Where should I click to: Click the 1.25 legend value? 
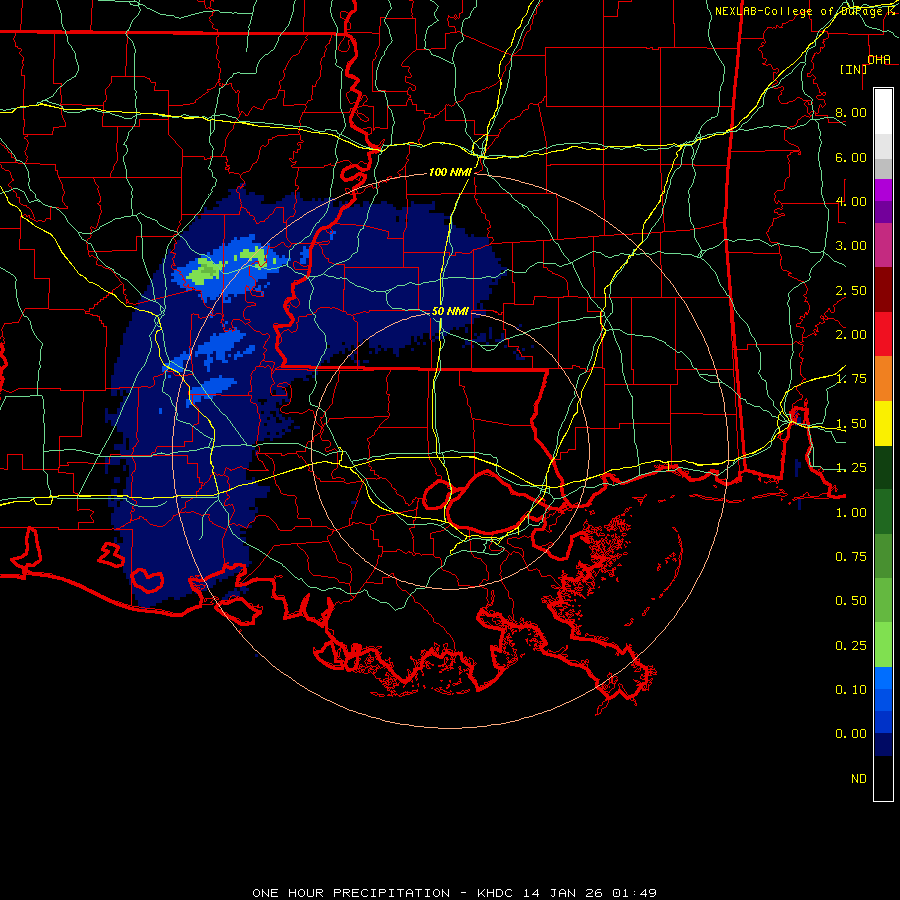(851, 468)
